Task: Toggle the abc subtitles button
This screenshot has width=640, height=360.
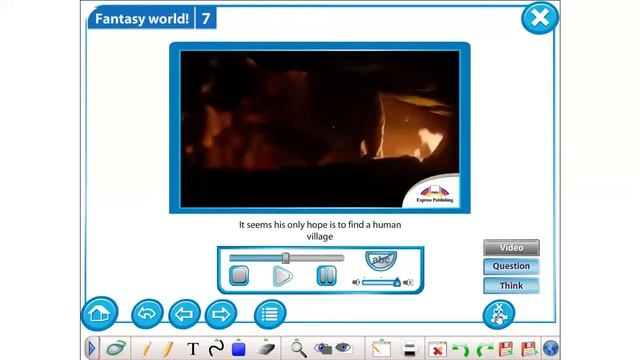Action: tap(381, 260)
